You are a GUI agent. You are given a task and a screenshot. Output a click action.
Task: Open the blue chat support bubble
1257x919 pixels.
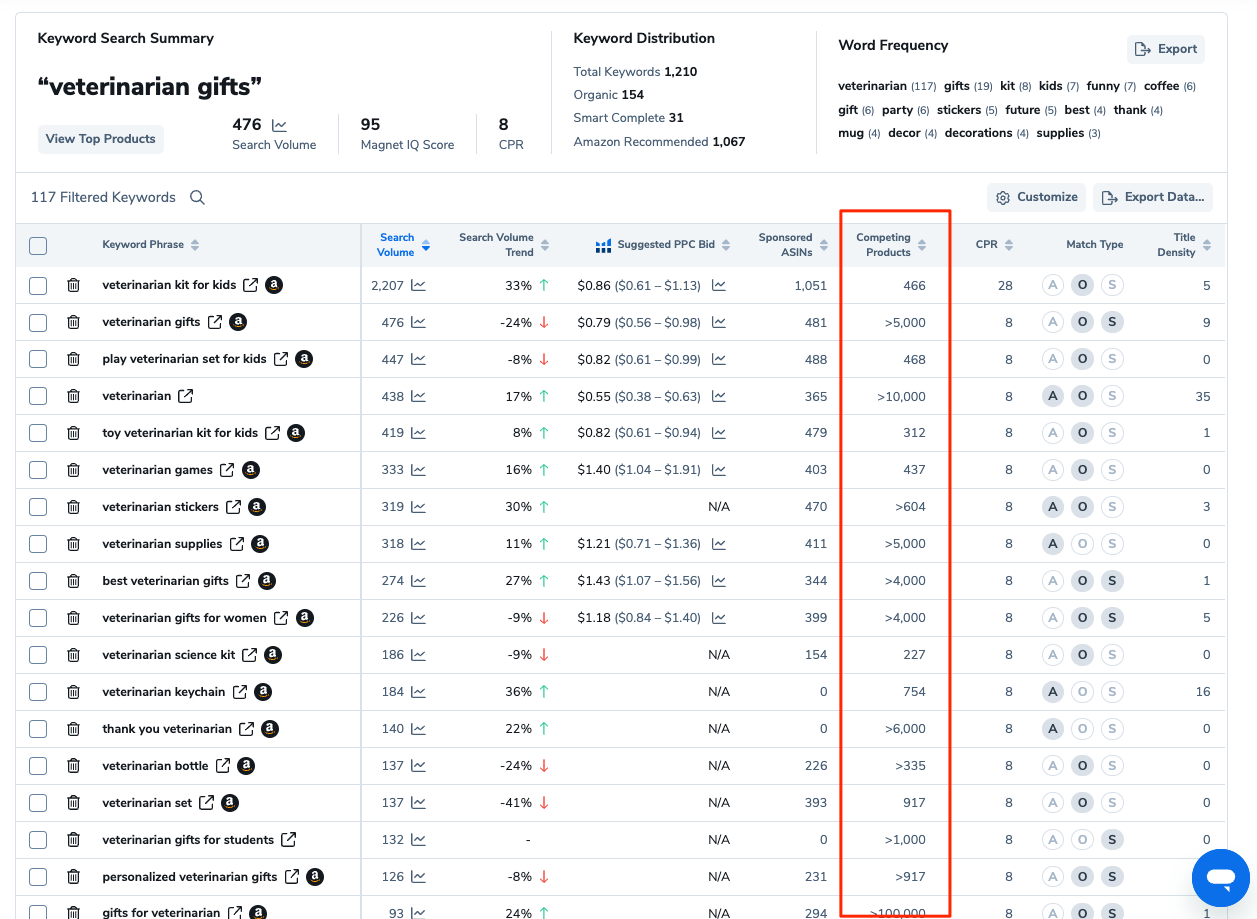[x=1220, y=878]
